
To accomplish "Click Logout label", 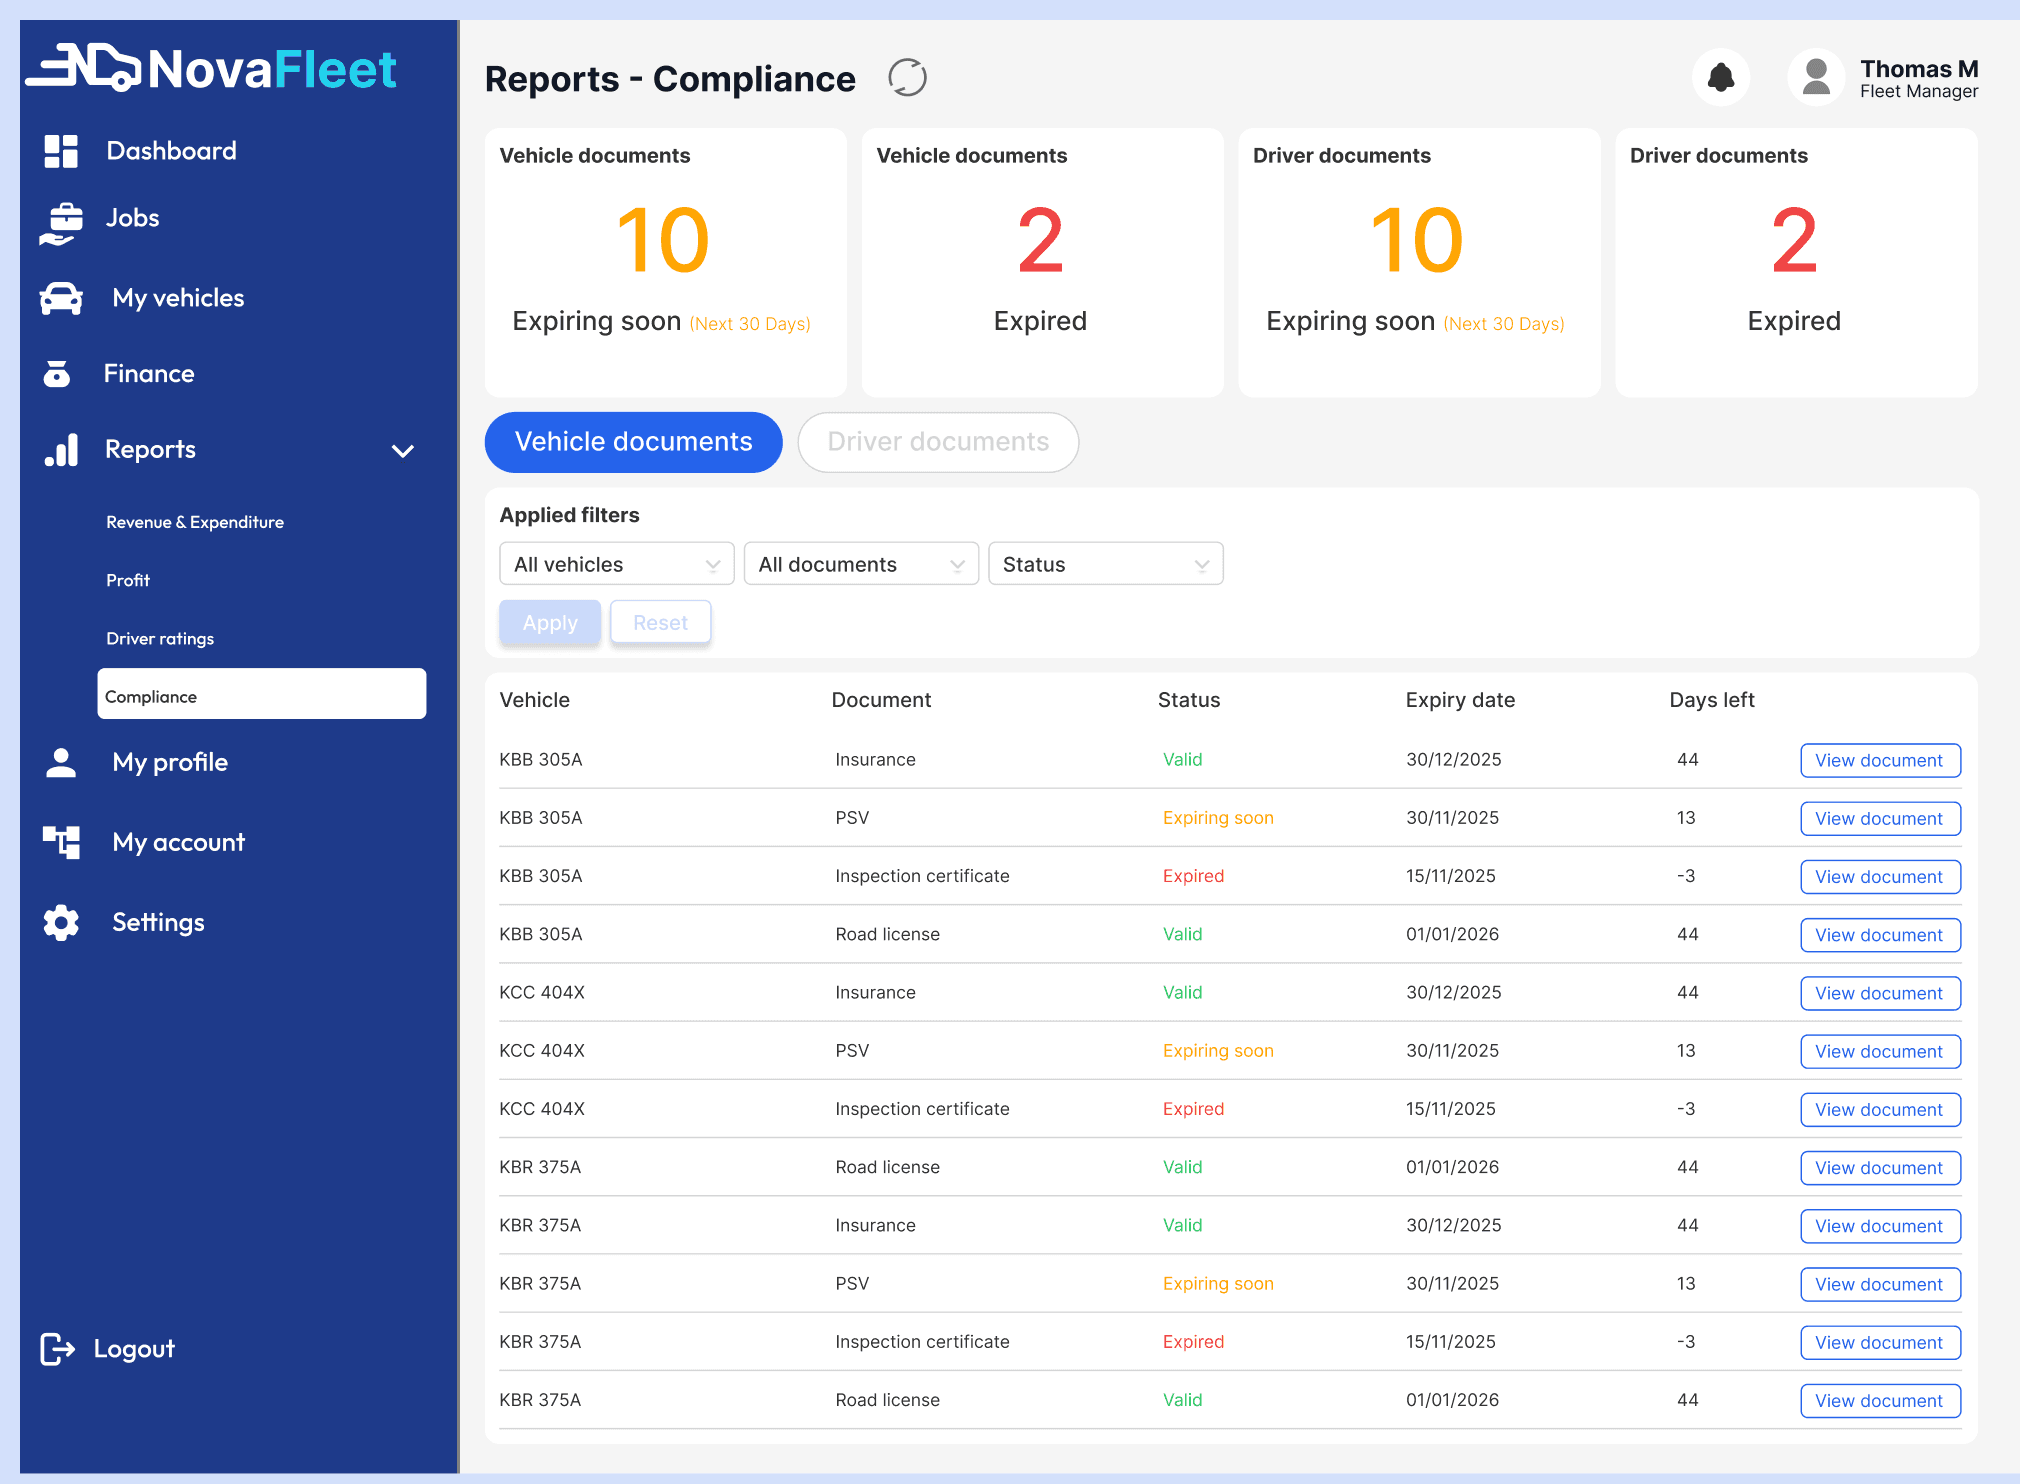I will [x=134, y=1349].
